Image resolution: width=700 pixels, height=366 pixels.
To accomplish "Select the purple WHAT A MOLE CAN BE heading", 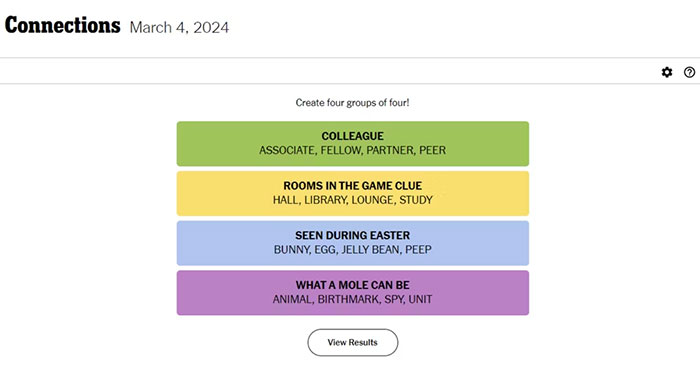I will (353, 285).
